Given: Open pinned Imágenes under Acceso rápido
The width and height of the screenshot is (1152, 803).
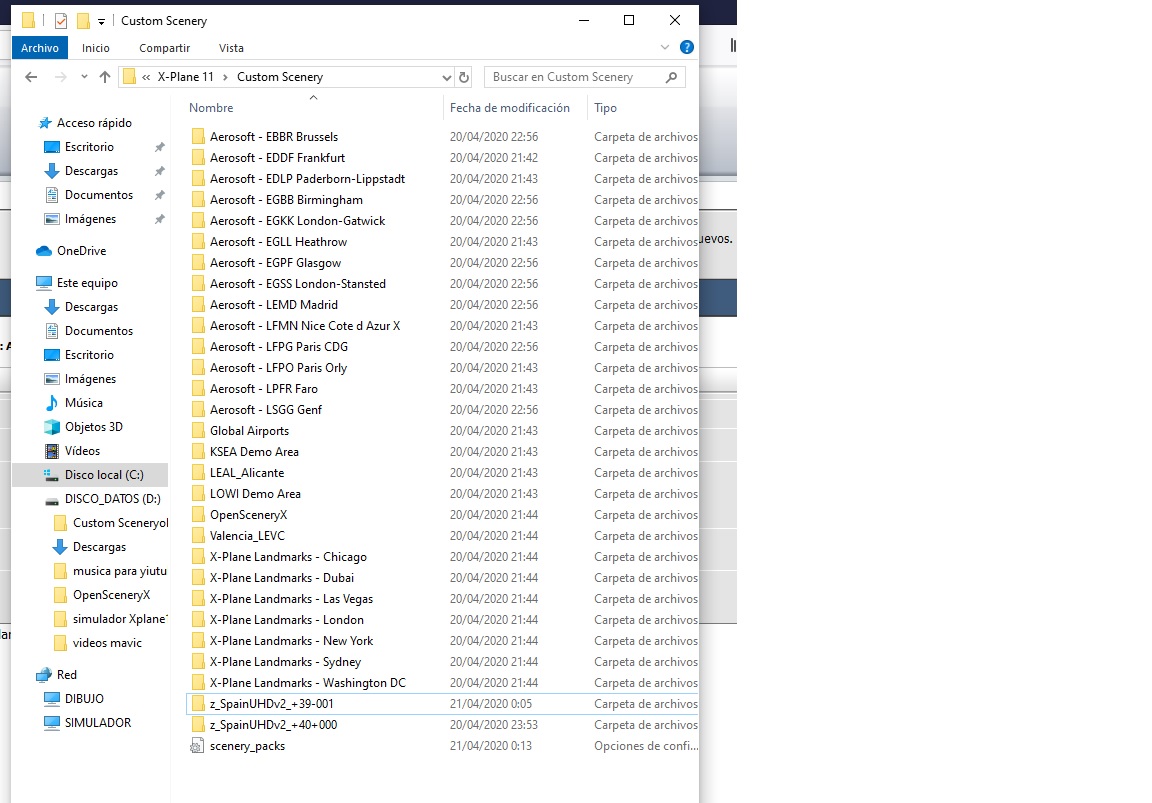Looking at the screenshot, I should tap(90, 219).
